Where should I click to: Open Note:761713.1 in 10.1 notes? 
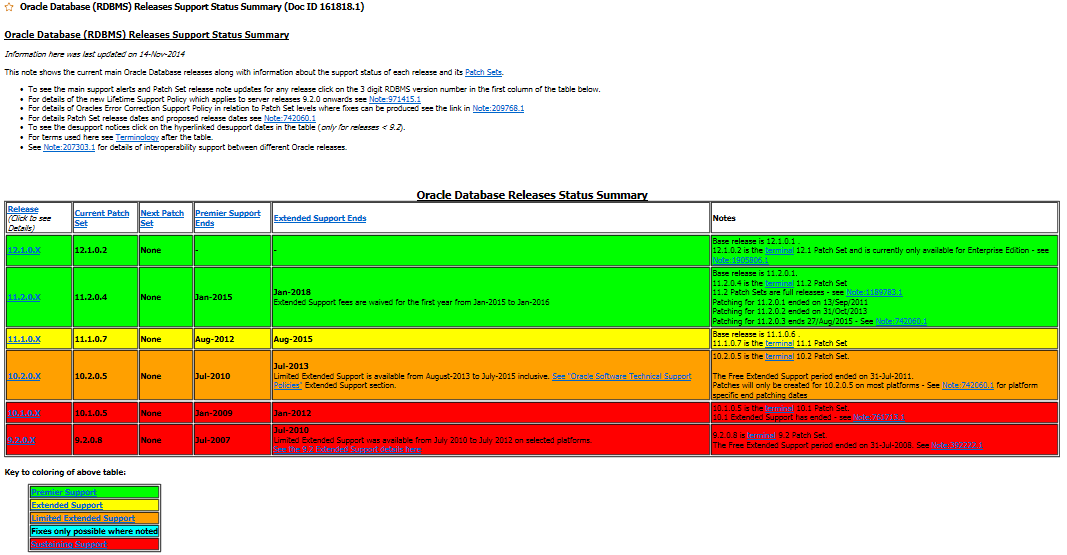tap(879, 418)
